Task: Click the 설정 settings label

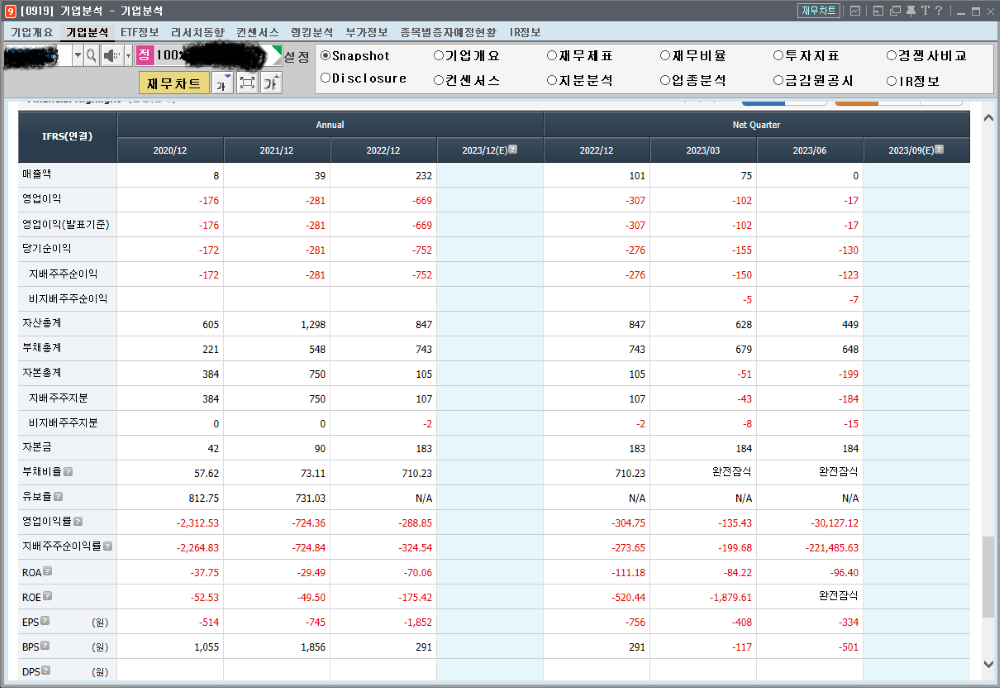Action: pos(297,57)
